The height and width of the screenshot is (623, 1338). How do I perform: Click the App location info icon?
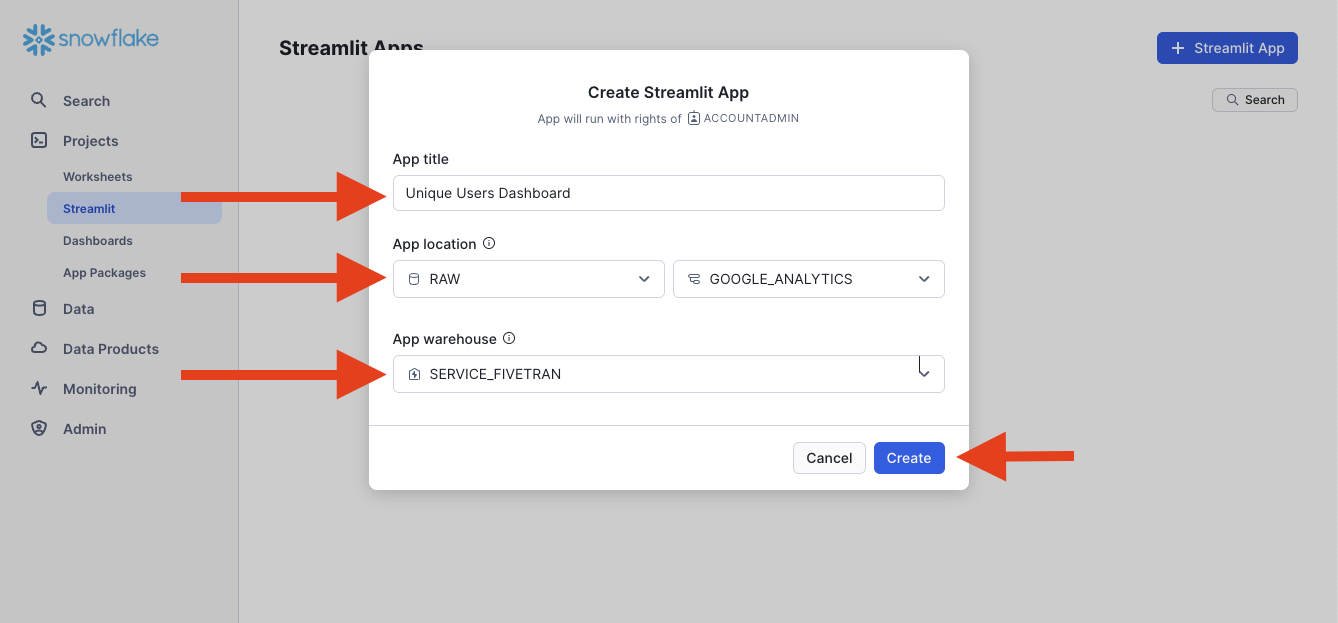point(489,243)
